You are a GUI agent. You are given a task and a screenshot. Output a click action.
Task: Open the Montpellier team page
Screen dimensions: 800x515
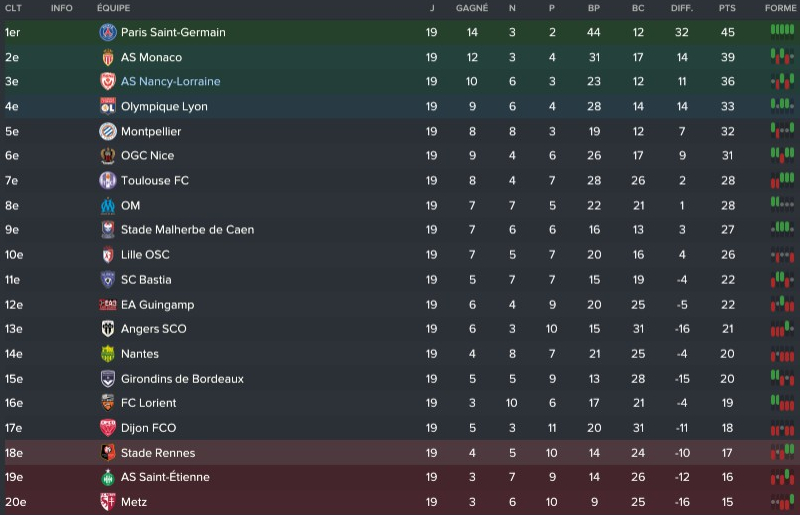[150, 131]
